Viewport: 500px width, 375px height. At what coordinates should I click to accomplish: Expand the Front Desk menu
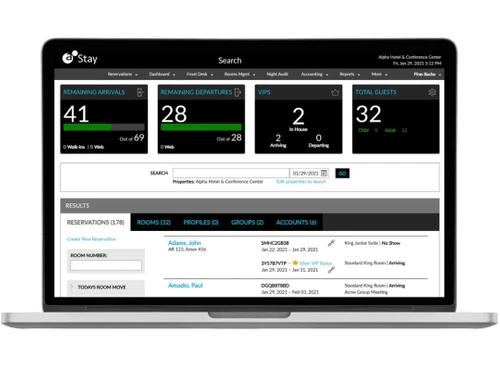[x=200, y=74]
